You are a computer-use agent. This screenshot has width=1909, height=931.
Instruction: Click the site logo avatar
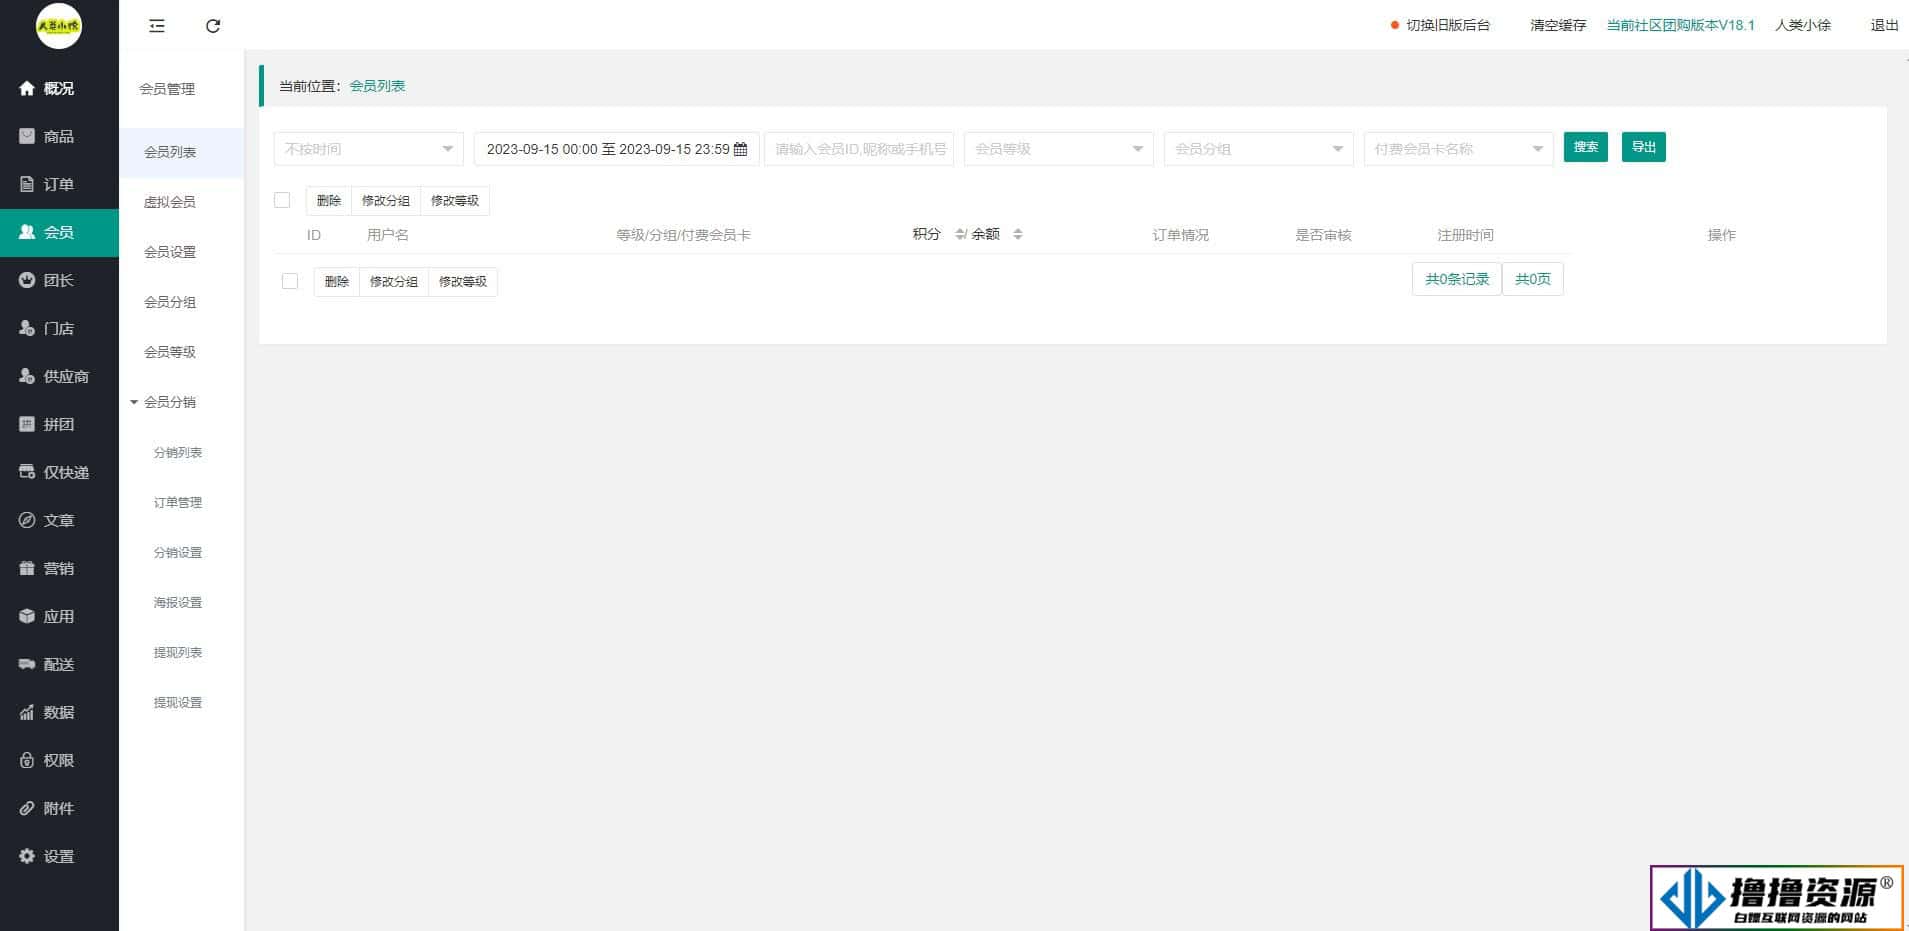59,26
